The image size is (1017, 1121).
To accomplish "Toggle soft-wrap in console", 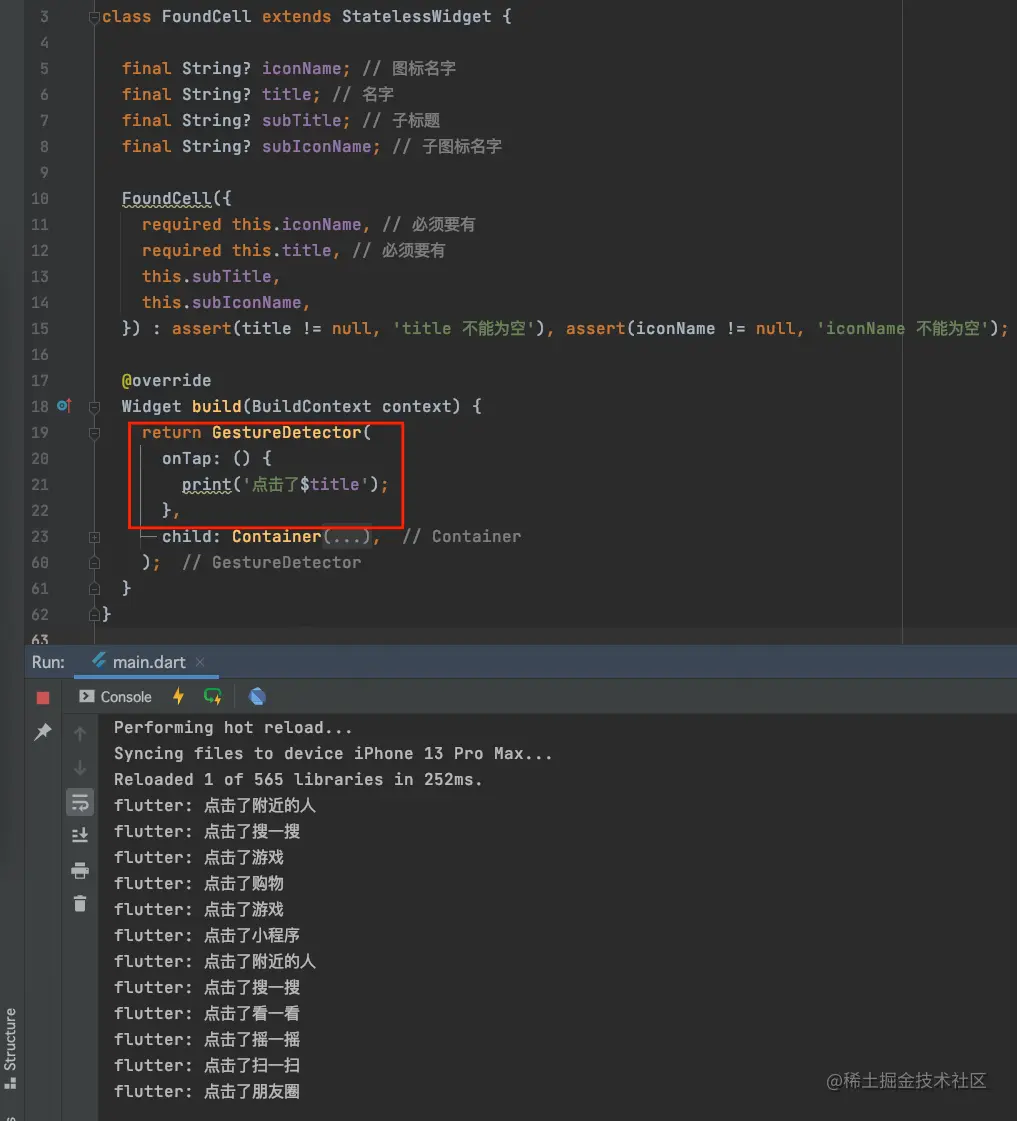I will click(x=80, y=803).
